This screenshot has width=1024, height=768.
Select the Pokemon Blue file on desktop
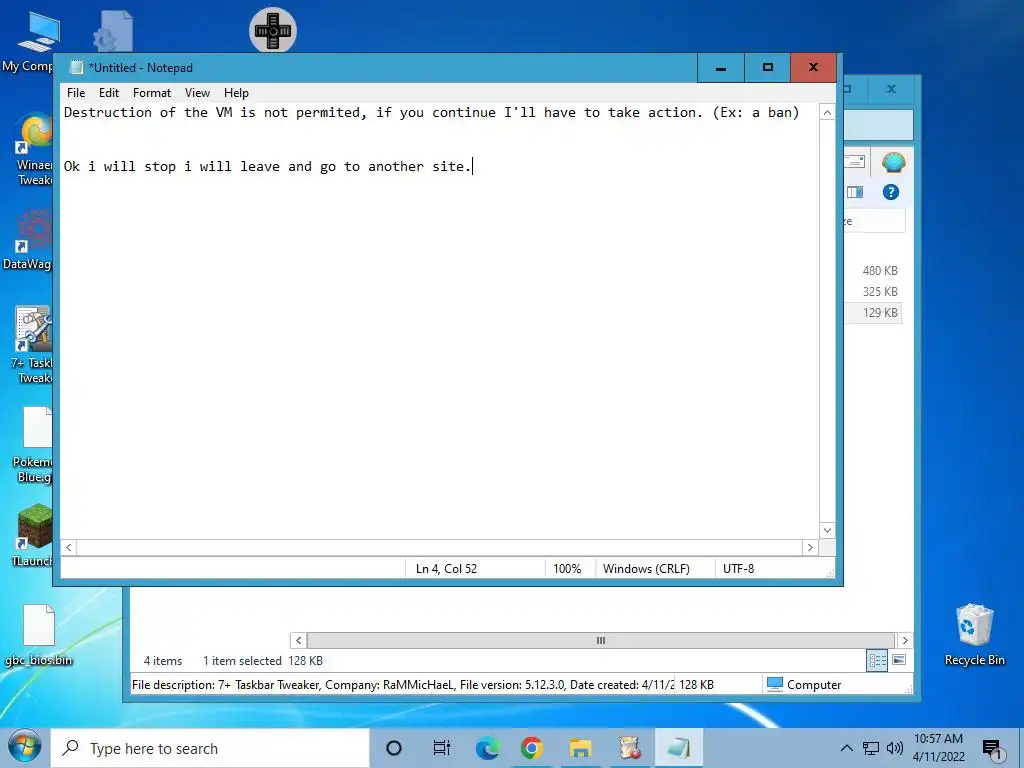click(x=33, y=445)
